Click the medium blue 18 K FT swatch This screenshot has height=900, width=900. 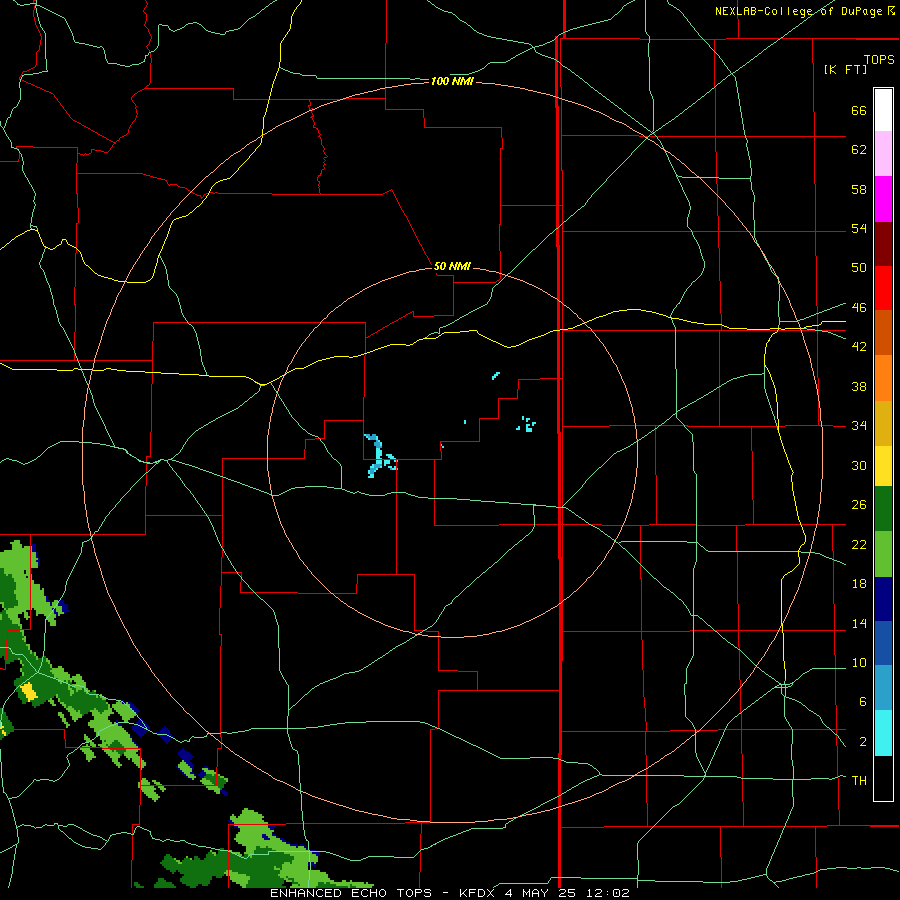(x=883, y=643)
